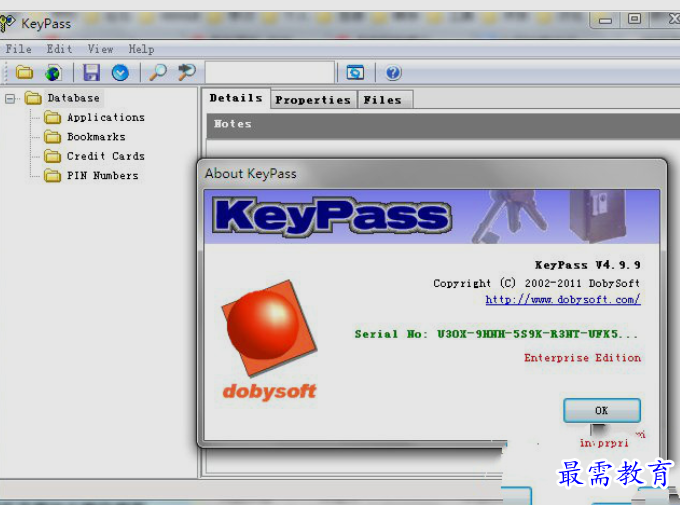Click the Serial No text
This screenshot has width=680, height=505.
point(496,334)
